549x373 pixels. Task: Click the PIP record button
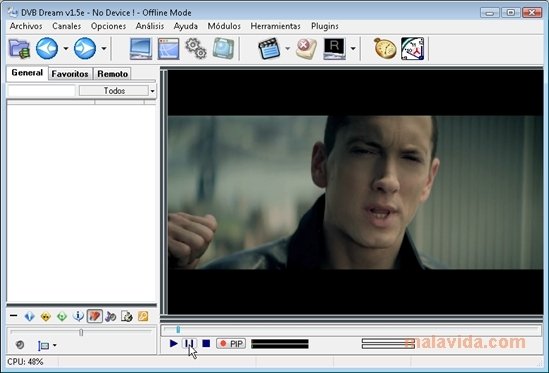tap(231, 344)
